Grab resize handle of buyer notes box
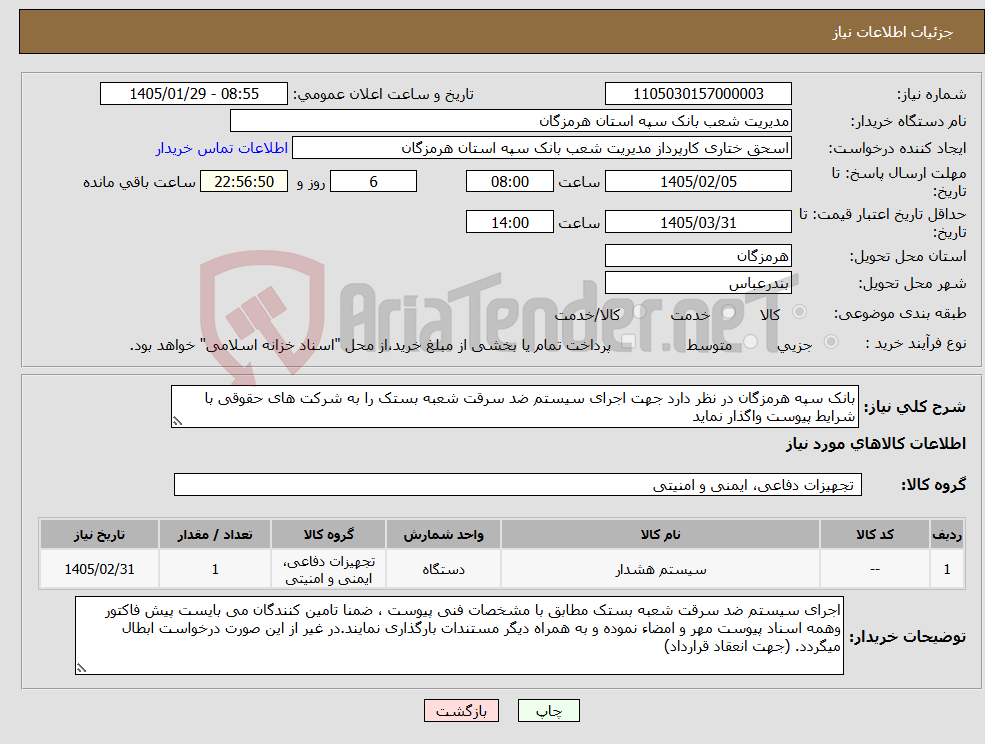This screenshot has height=744, width=985. point(81,669)
